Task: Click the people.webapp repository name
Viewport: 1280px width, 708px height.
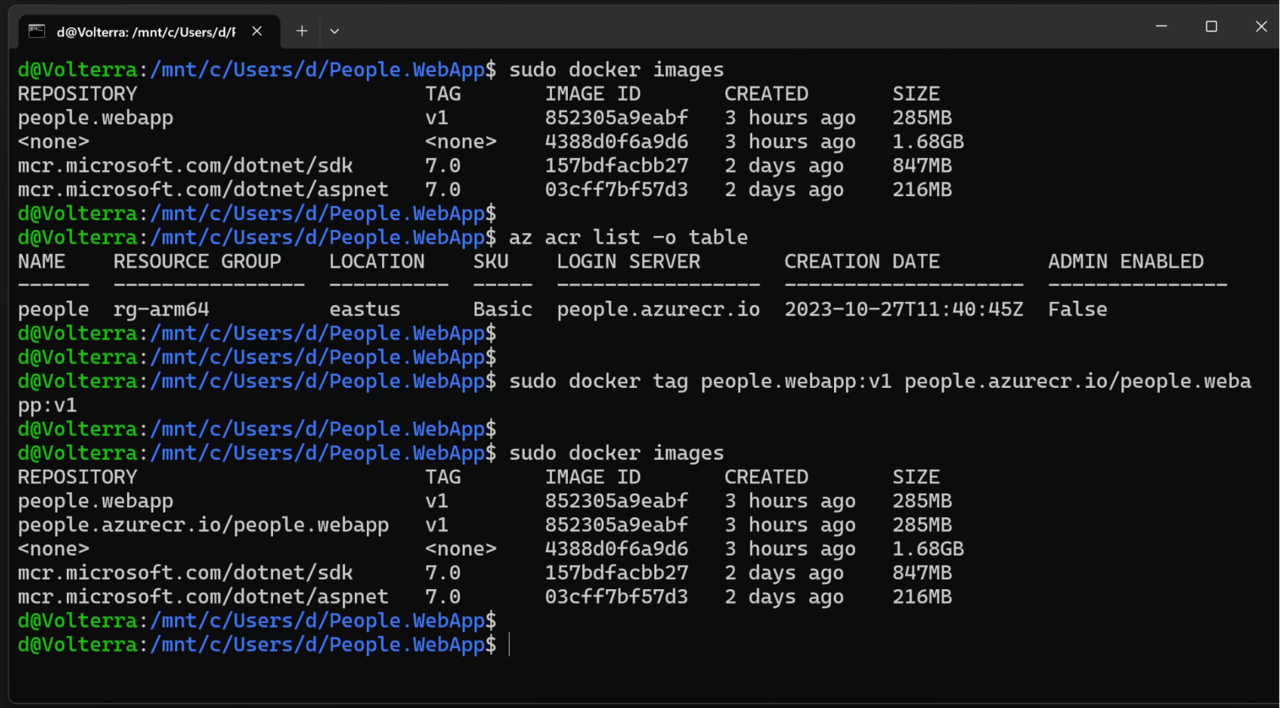Action: pos(95,117)
